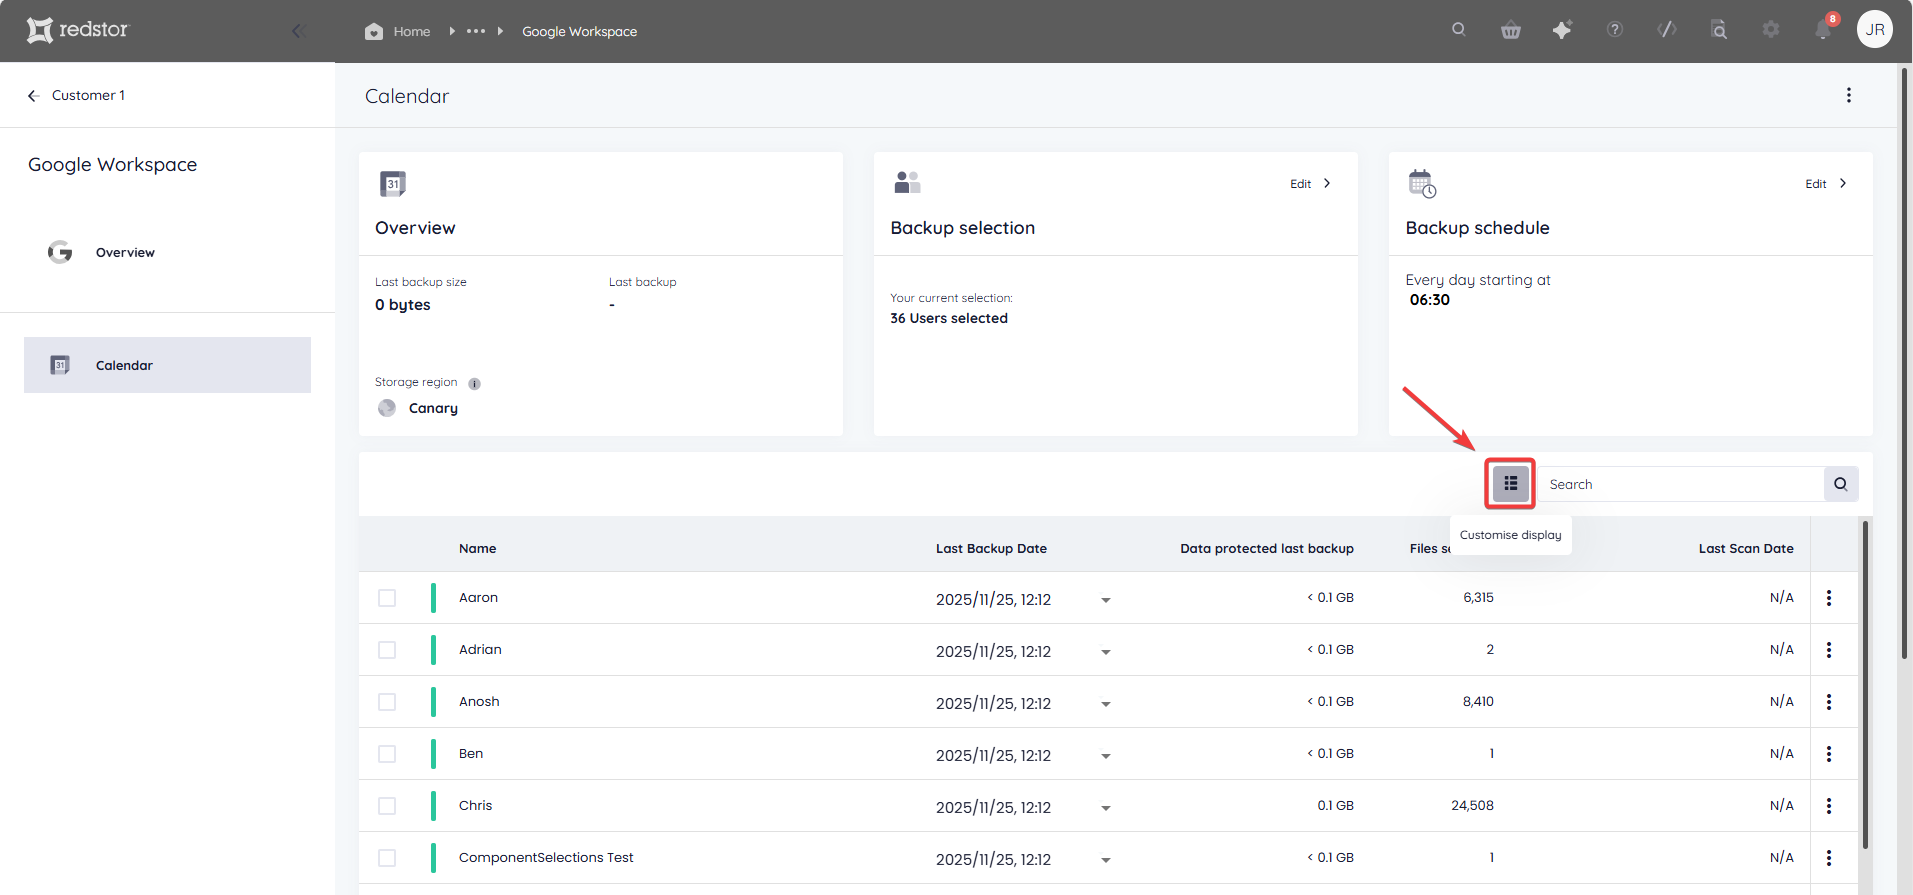Click the 36 Users selected text
This screenshot has width=1913, height=895.
click(x=949, y=318)
